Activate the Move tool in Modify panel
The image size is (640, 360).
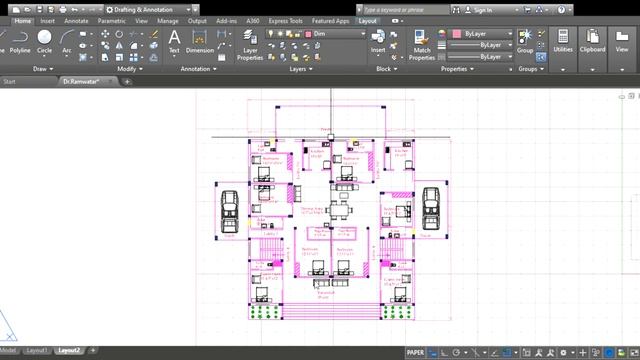[x=105, y=34]
